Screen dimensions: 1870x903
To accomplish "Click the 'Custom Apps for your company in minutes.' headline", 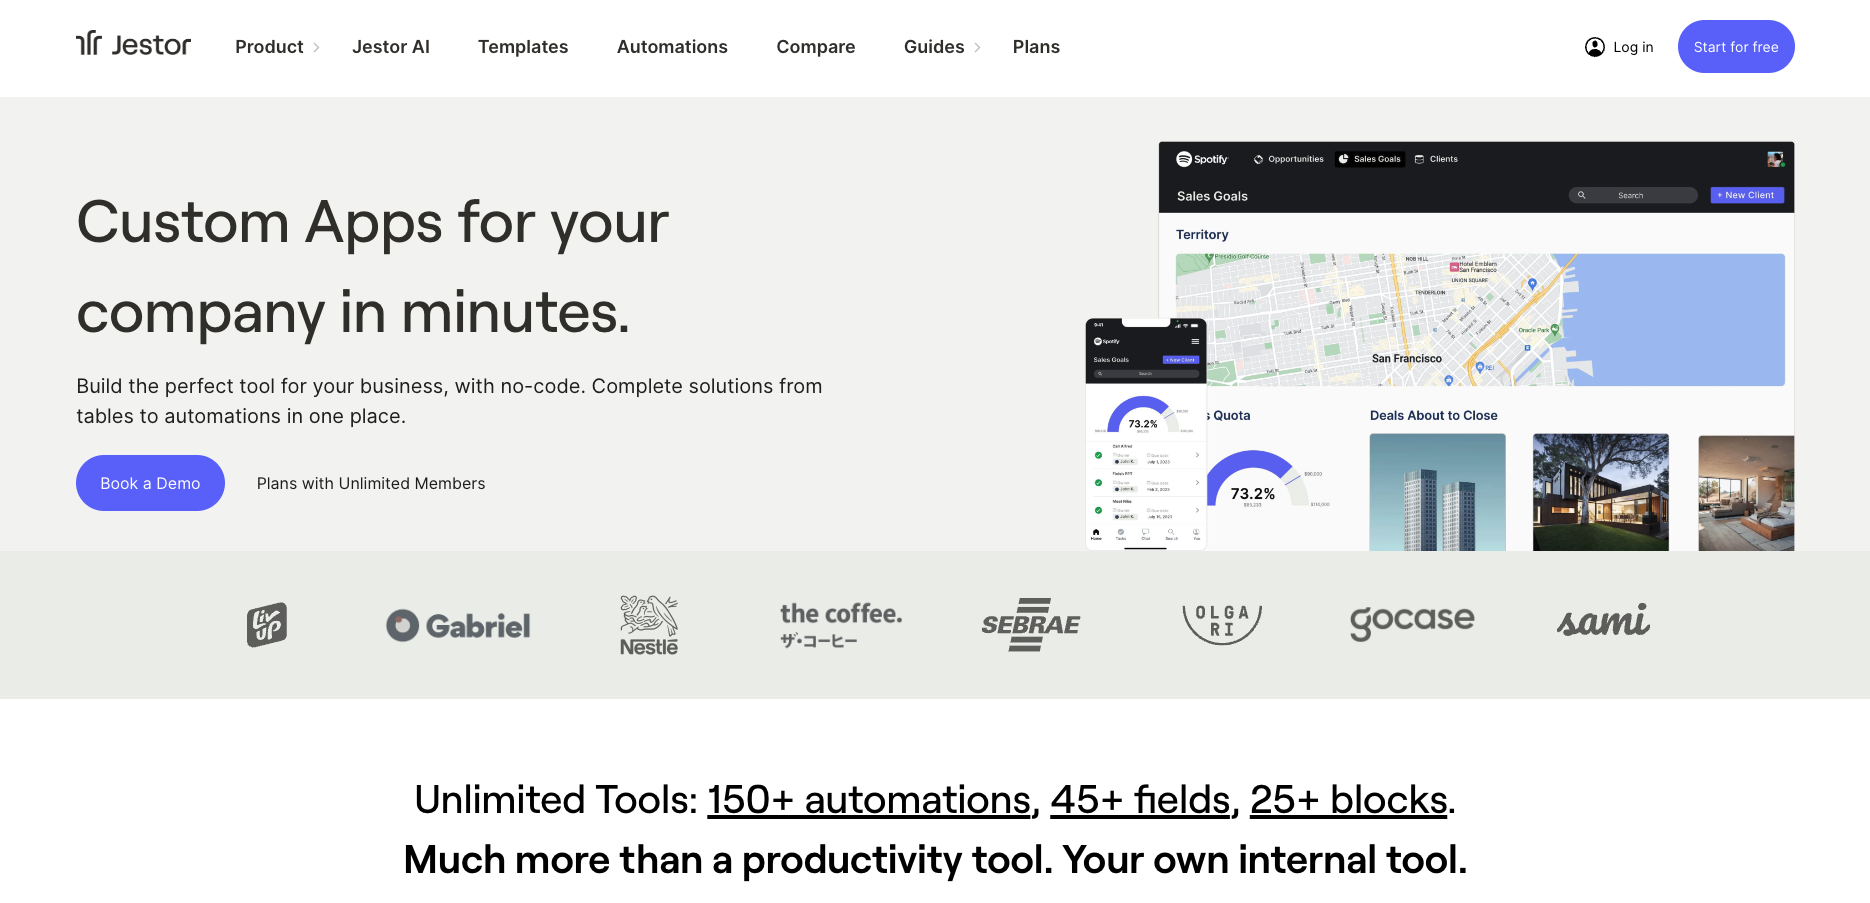I will tap(372, 267).
